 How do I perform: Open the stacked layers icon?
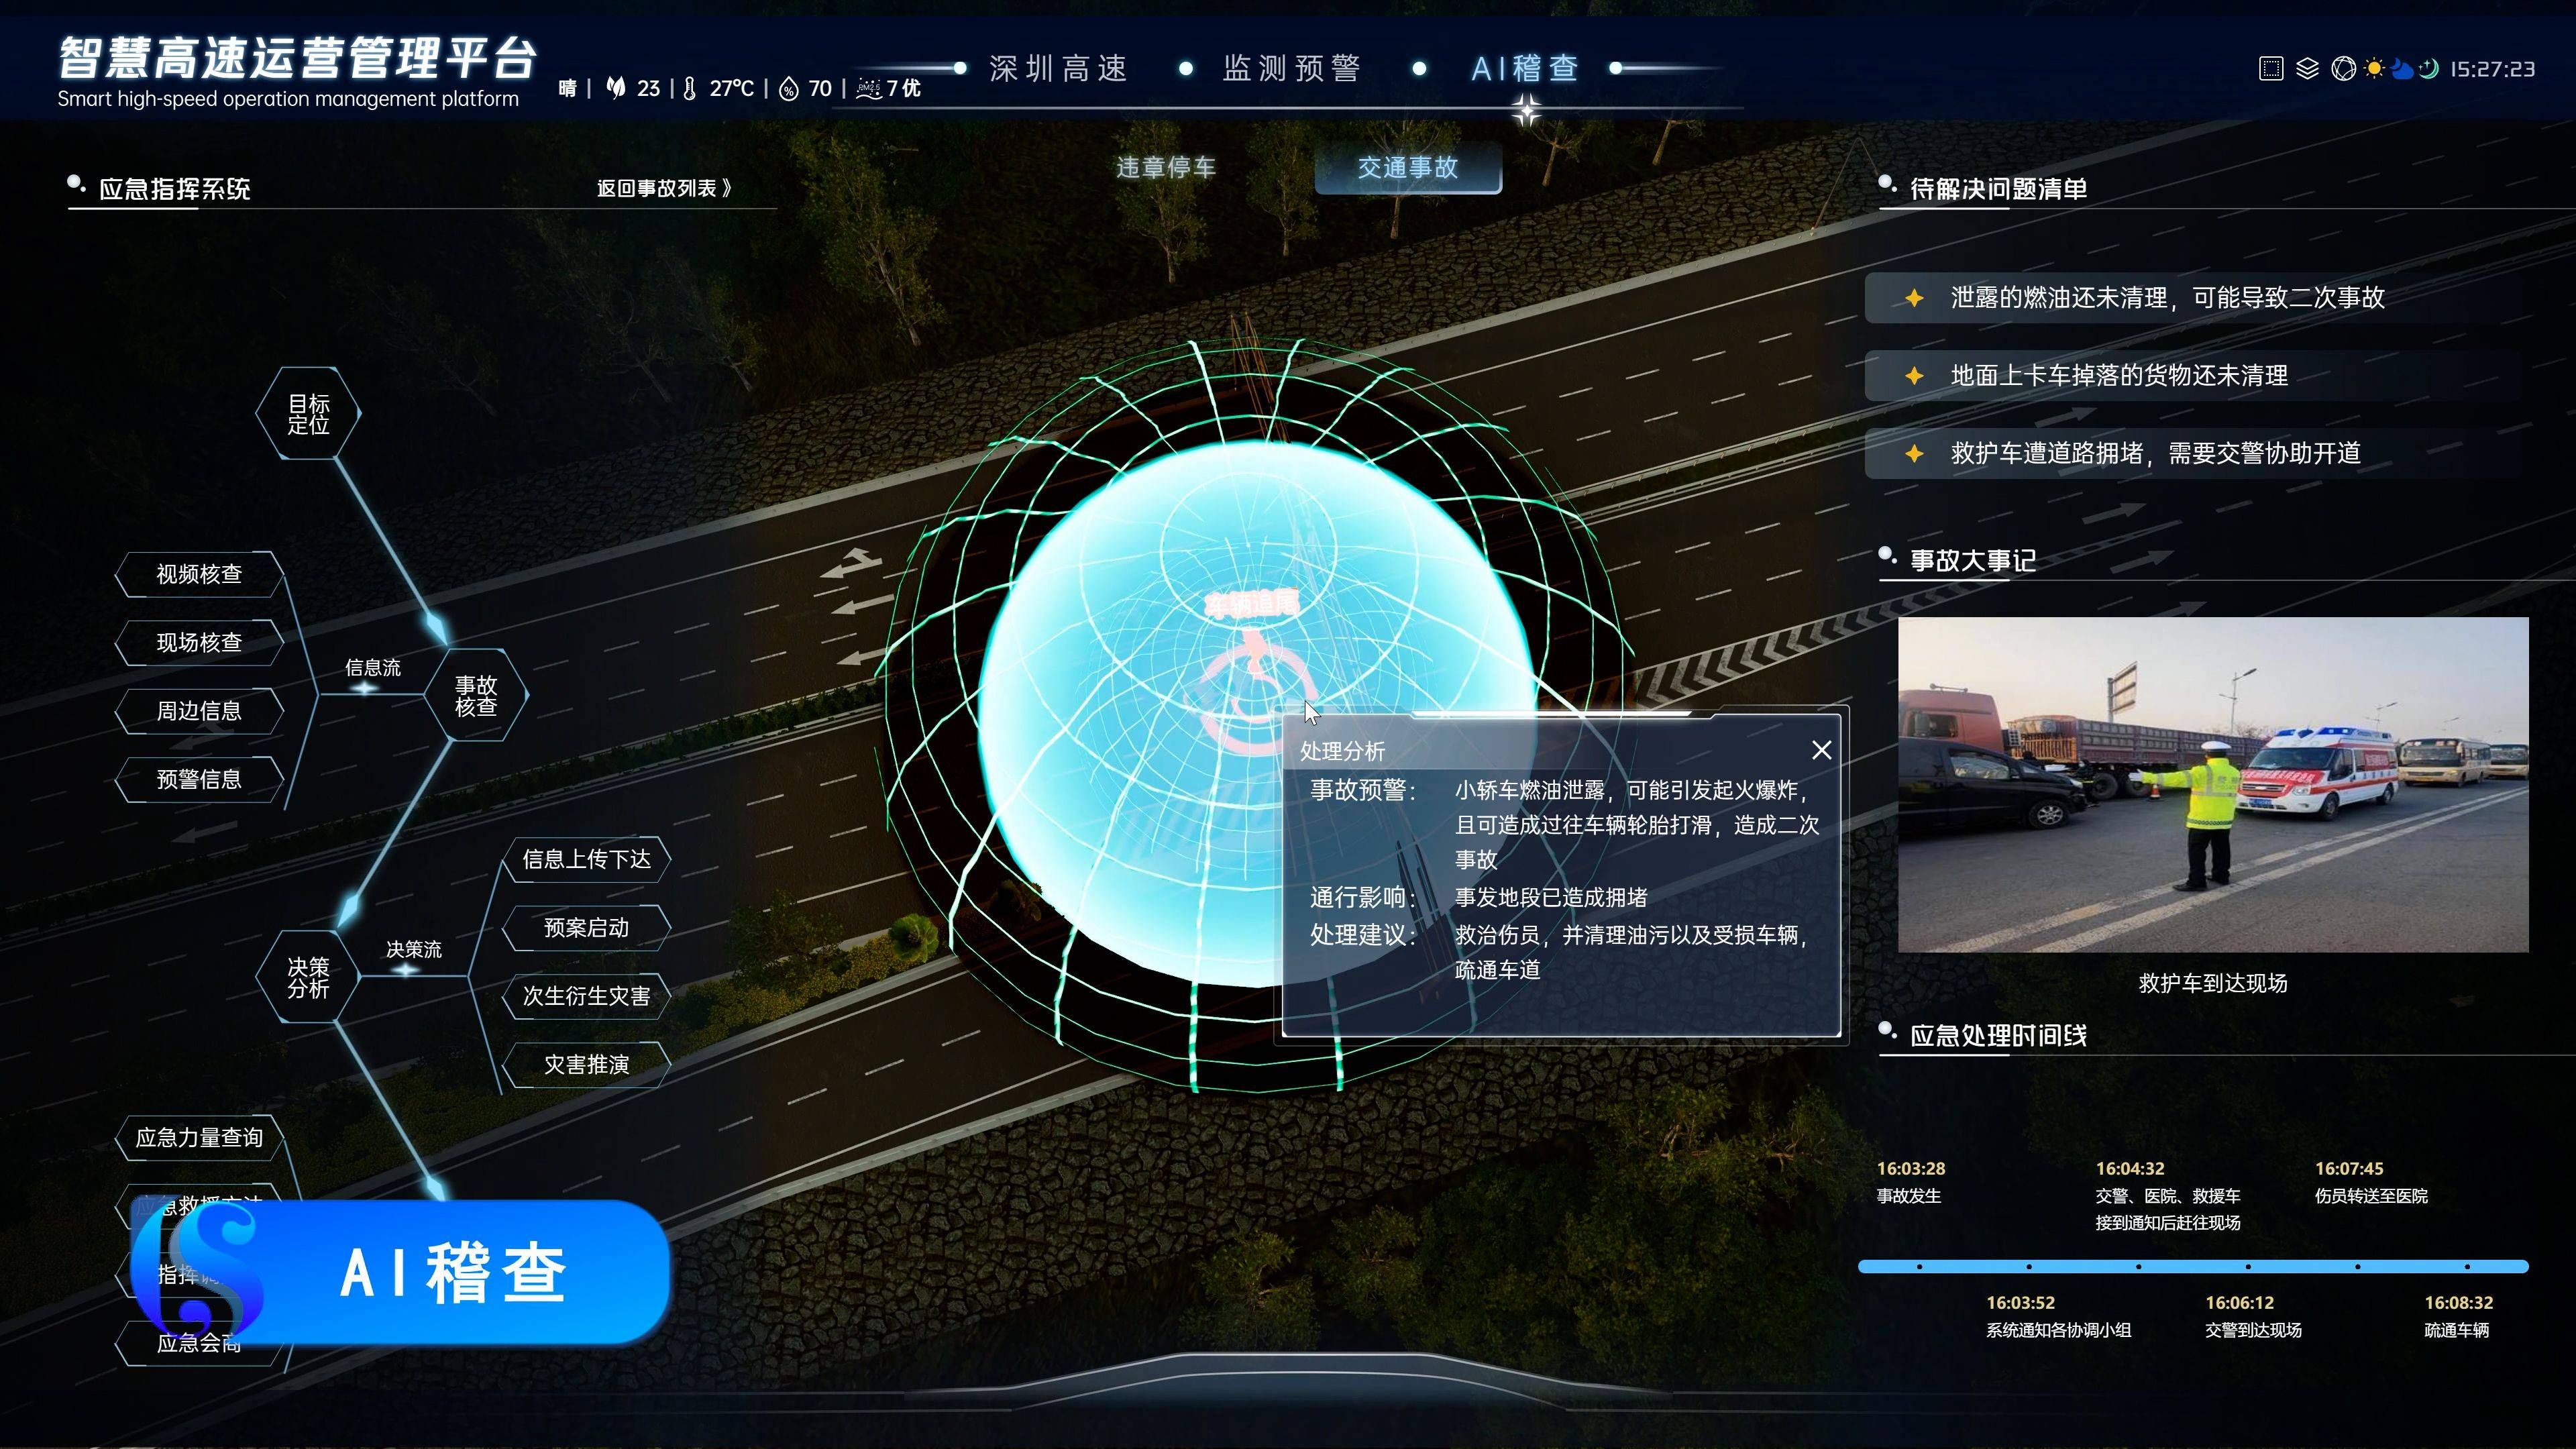(x=2307, y=69)
